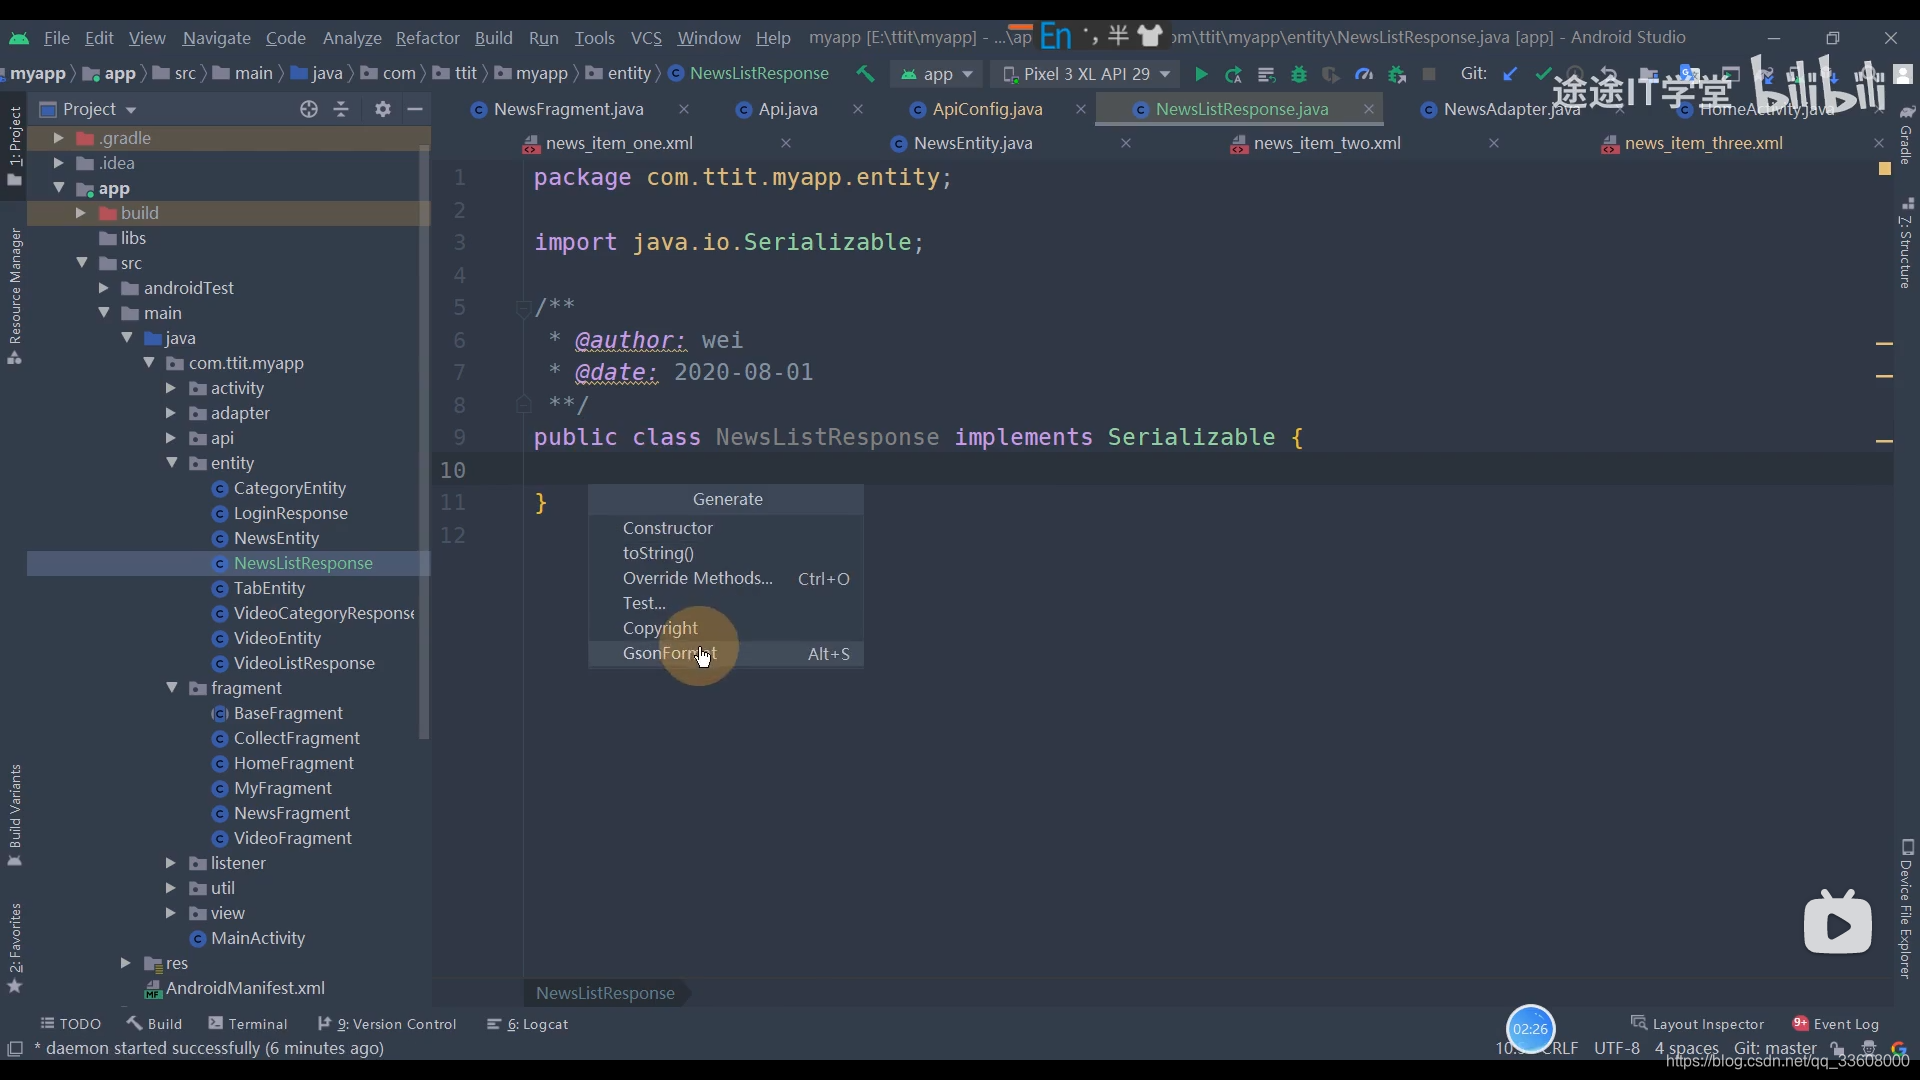Click tool windows quick-access icon bottom-left
The image size is (1920, 1080).
click(15, 1048)
